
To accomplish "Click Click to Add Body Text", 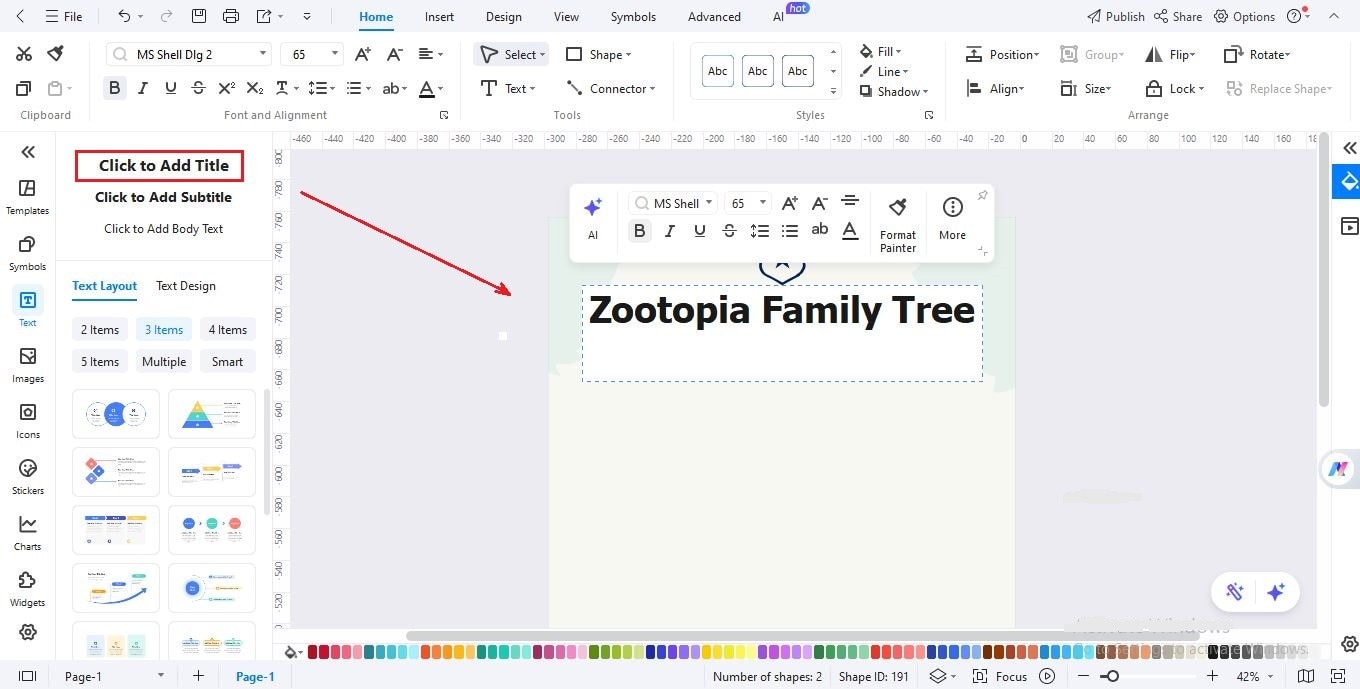I will 163,229.
